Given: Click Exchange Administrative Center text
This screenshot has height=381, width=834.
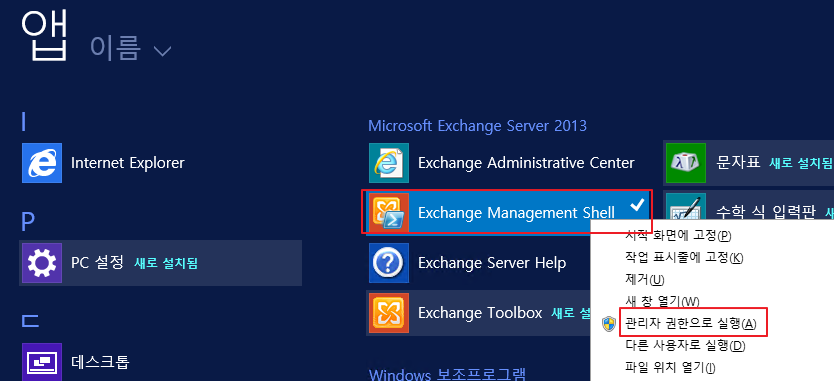Looking at the screenshot, I should (x=526, y=163).
